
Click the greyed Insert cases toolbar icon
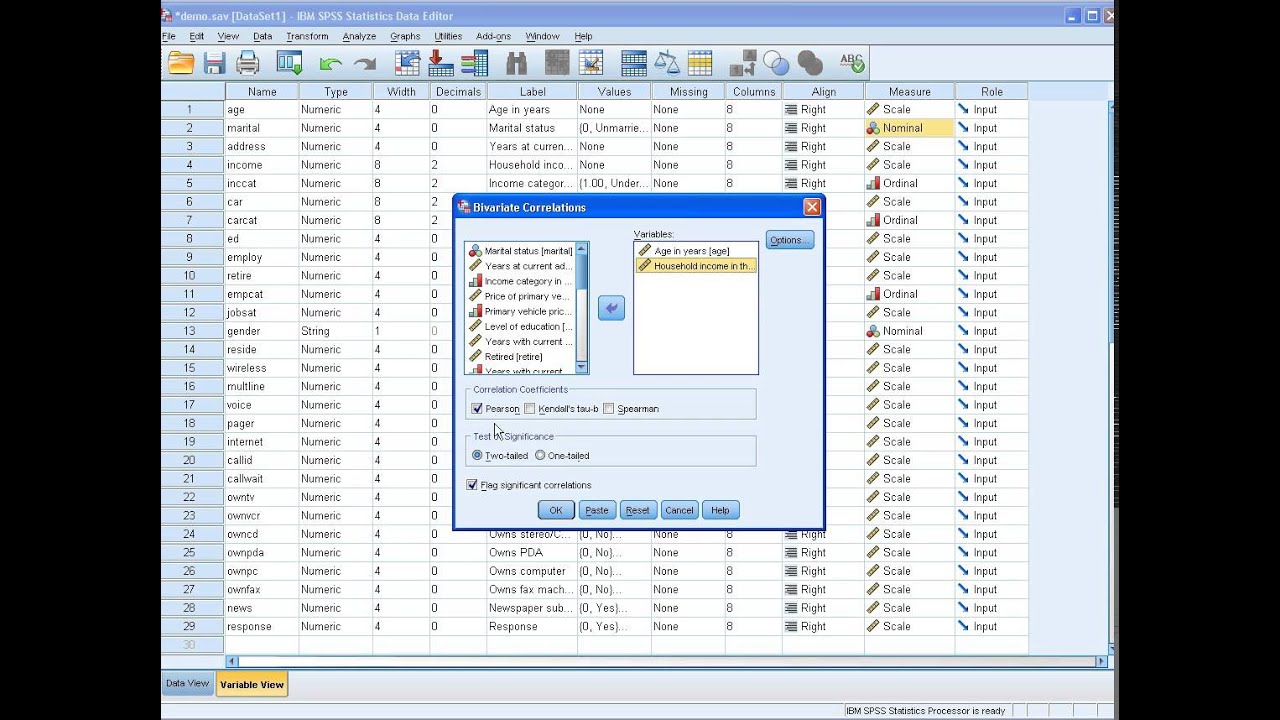[557, 63]
